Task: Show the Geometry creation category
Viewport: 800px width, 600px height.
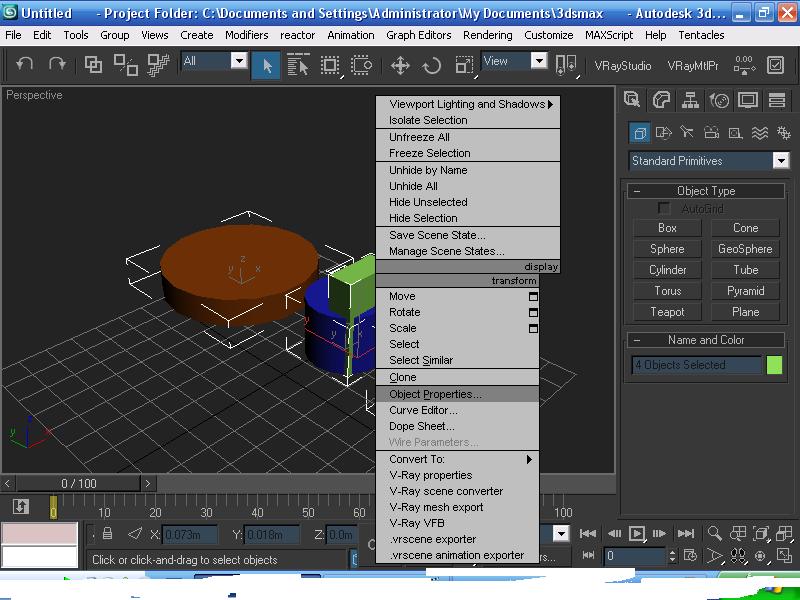Action: [639, 133]
